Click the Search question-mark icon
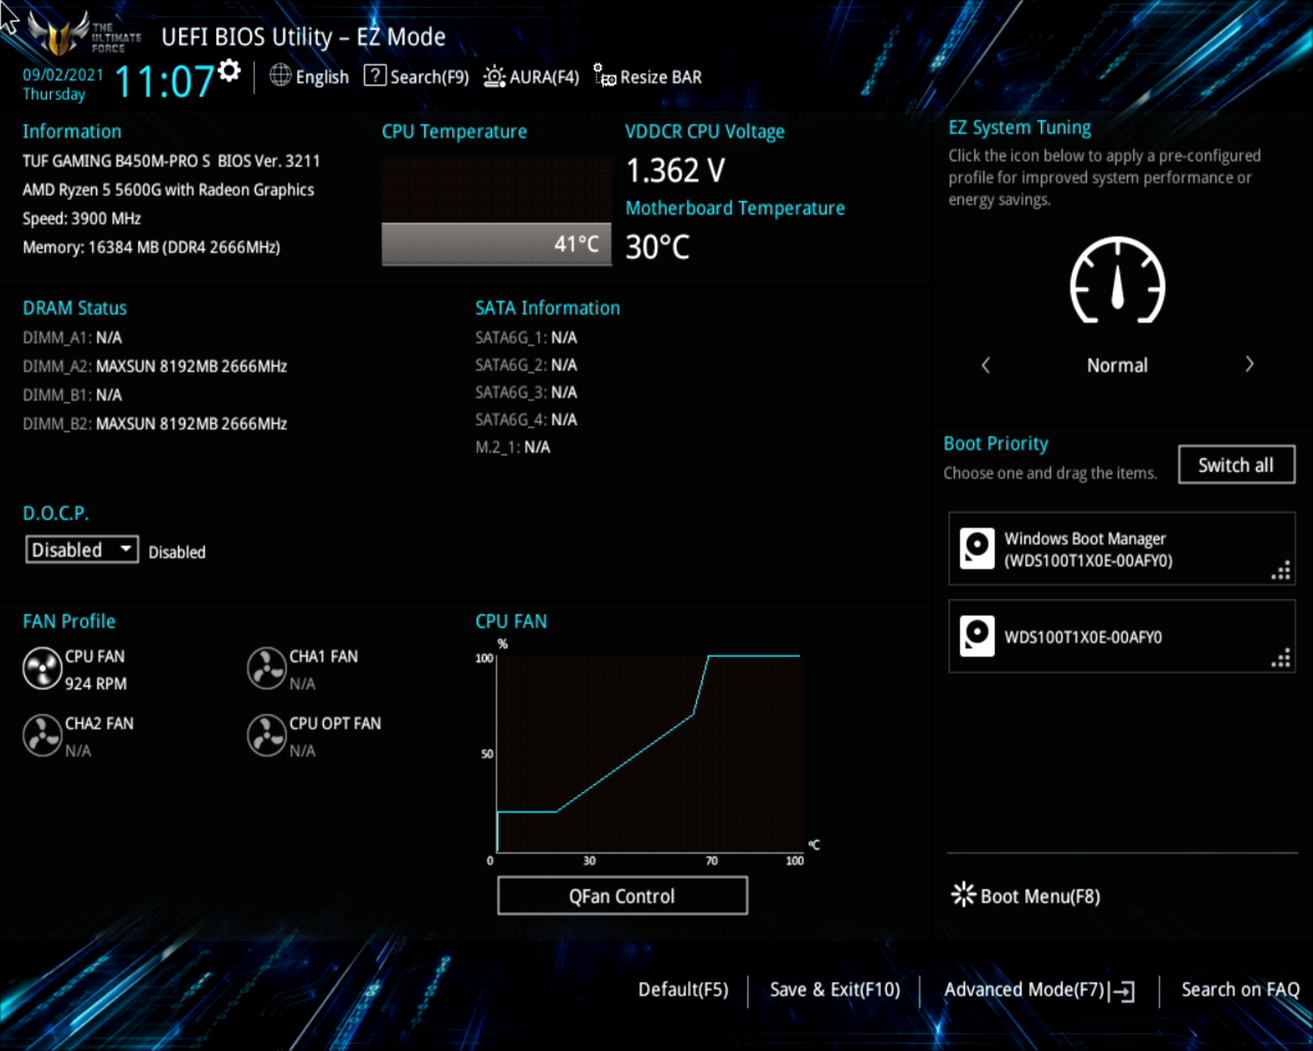 (x=375, y=76)
